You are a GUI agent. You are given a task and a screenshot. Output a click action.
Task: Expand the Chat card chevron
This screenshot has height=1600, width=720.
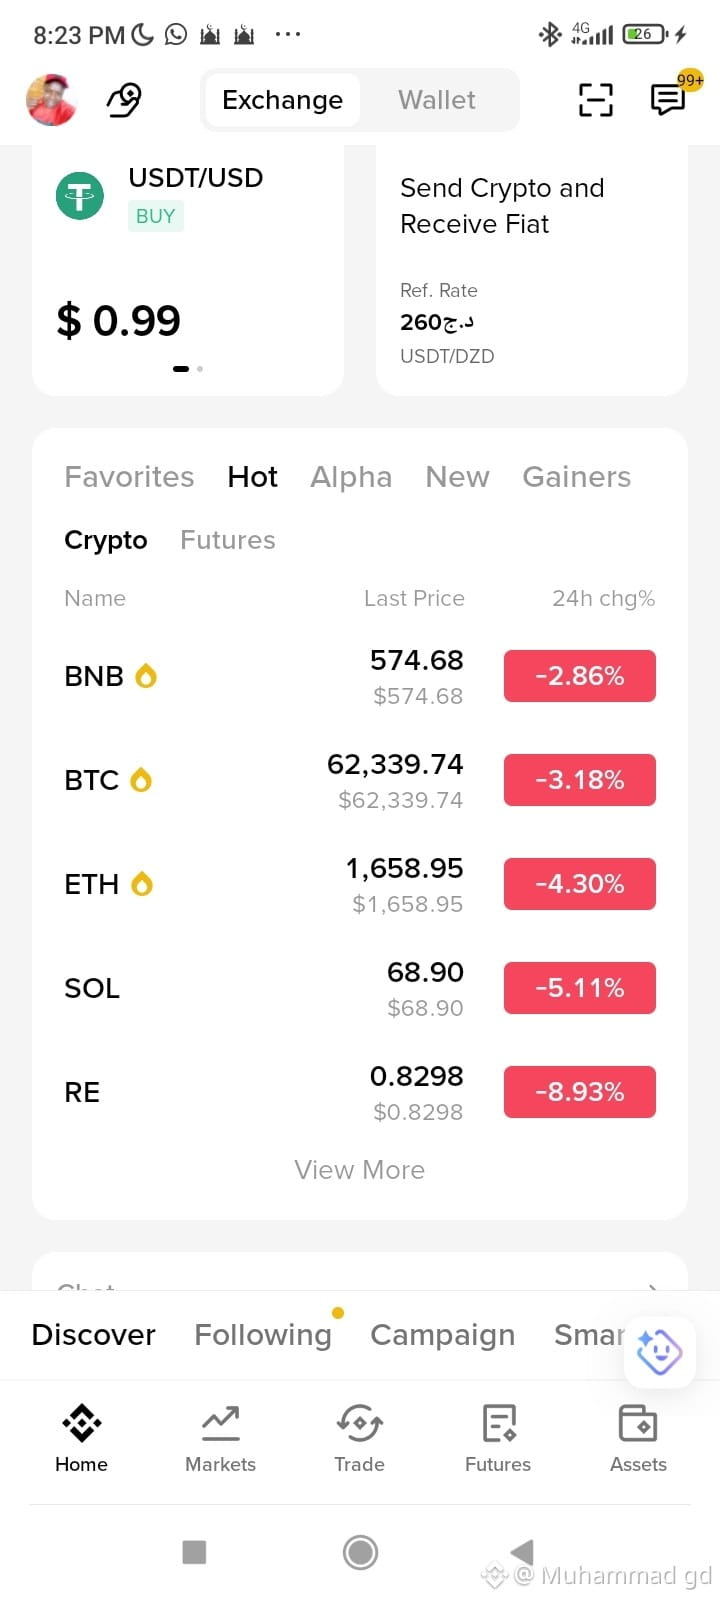click(x=653, y=1286)
